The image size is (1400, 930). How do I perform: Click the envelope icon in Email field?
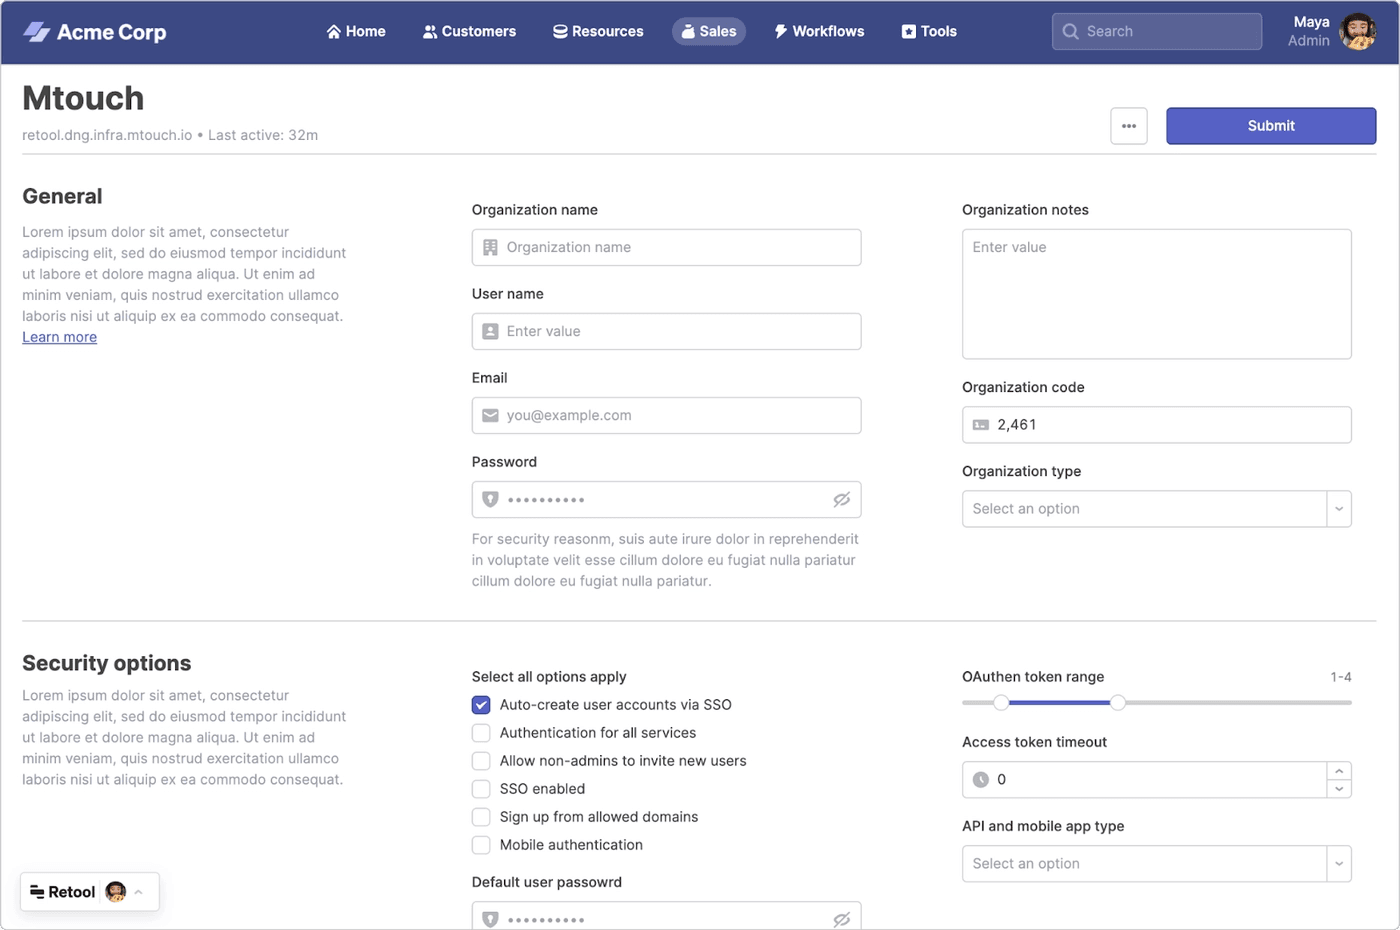[x=490, y=416]
